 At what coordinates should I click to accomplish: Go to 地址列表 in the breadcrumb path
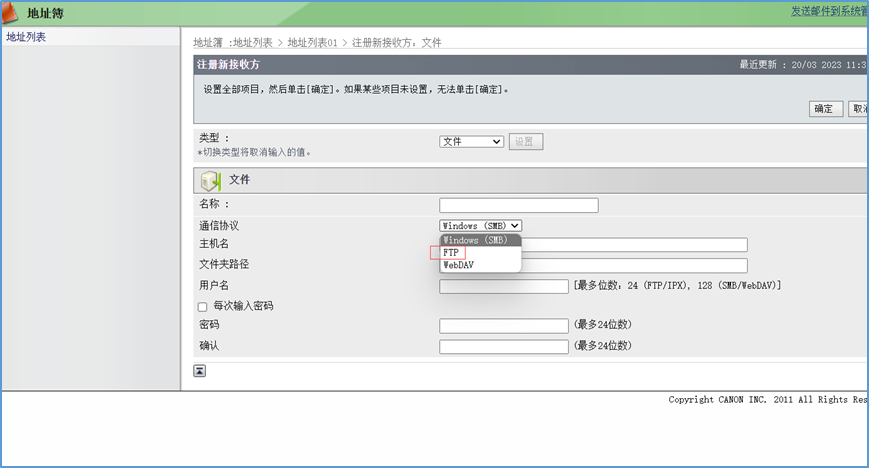click(x=255, y=43)
